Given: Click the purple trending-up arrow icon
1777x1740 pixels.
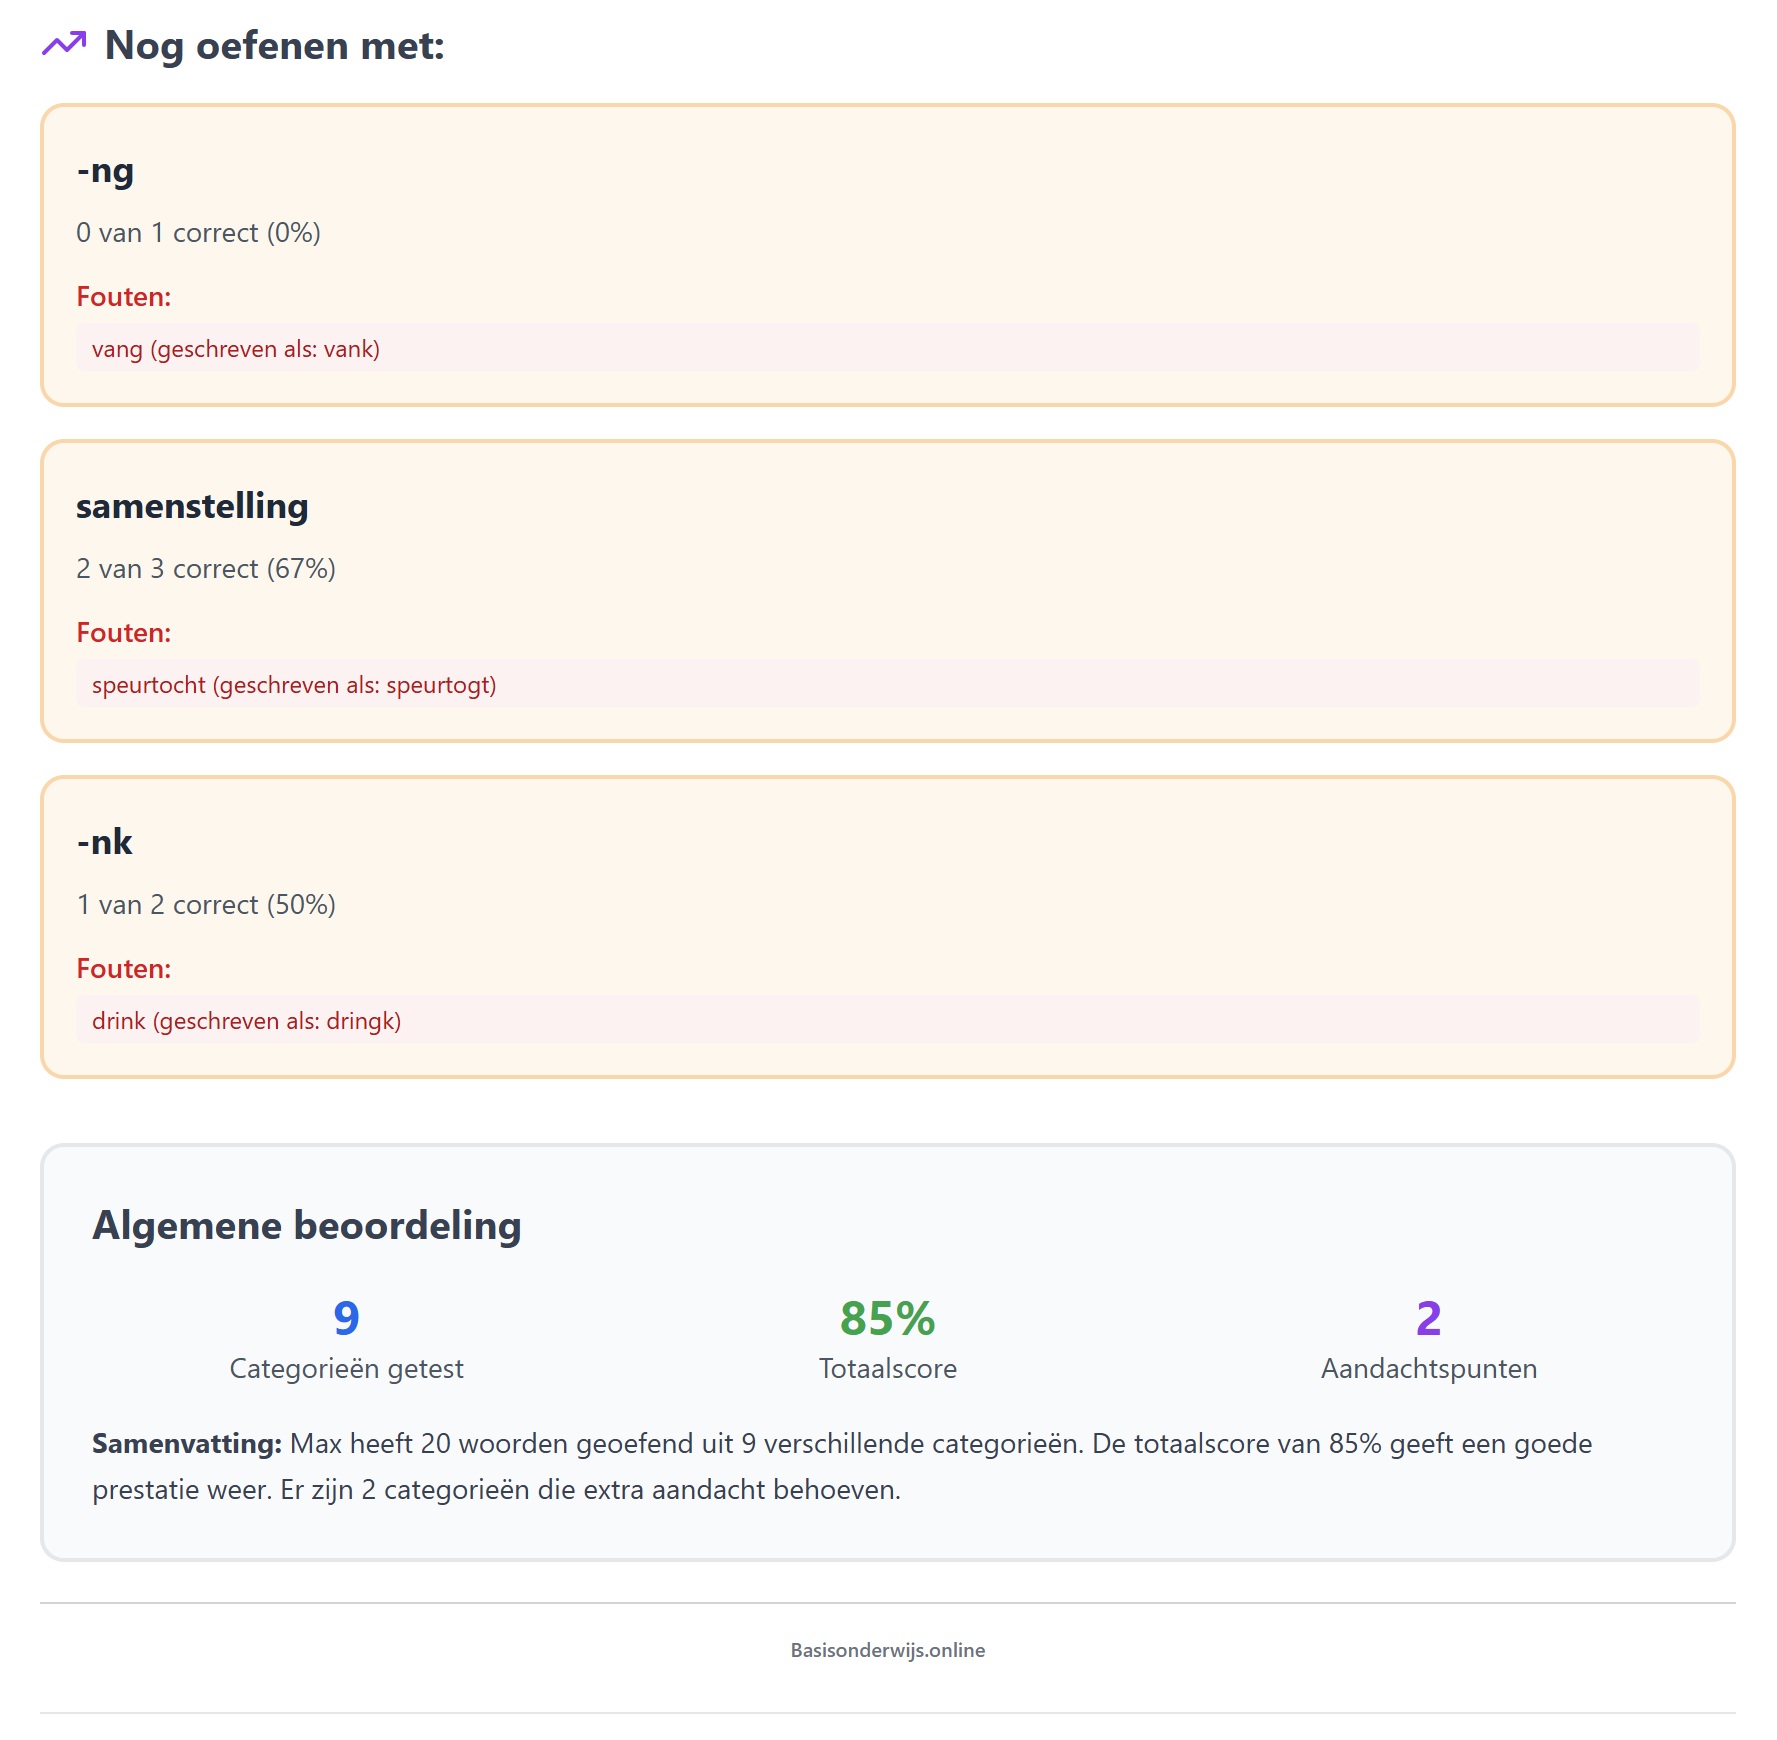Looking at the screenshot, I should click(64, 44).
